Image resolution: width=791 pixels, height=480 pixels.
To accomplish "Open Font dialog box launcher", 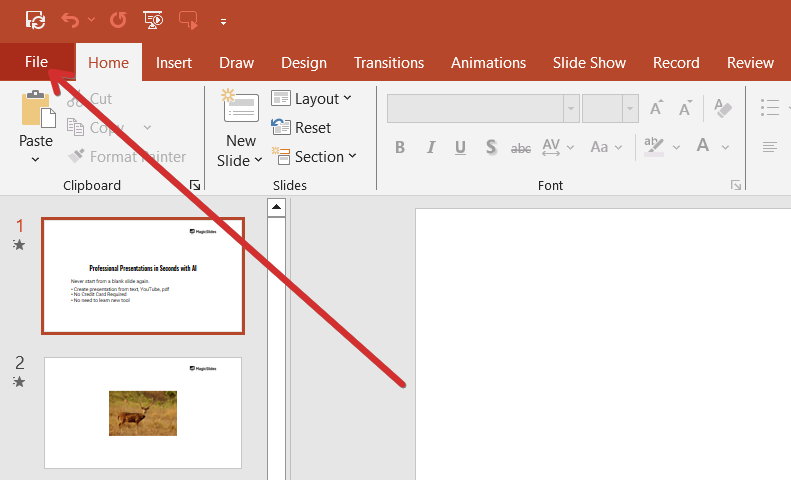I will [x=736, y=185].
